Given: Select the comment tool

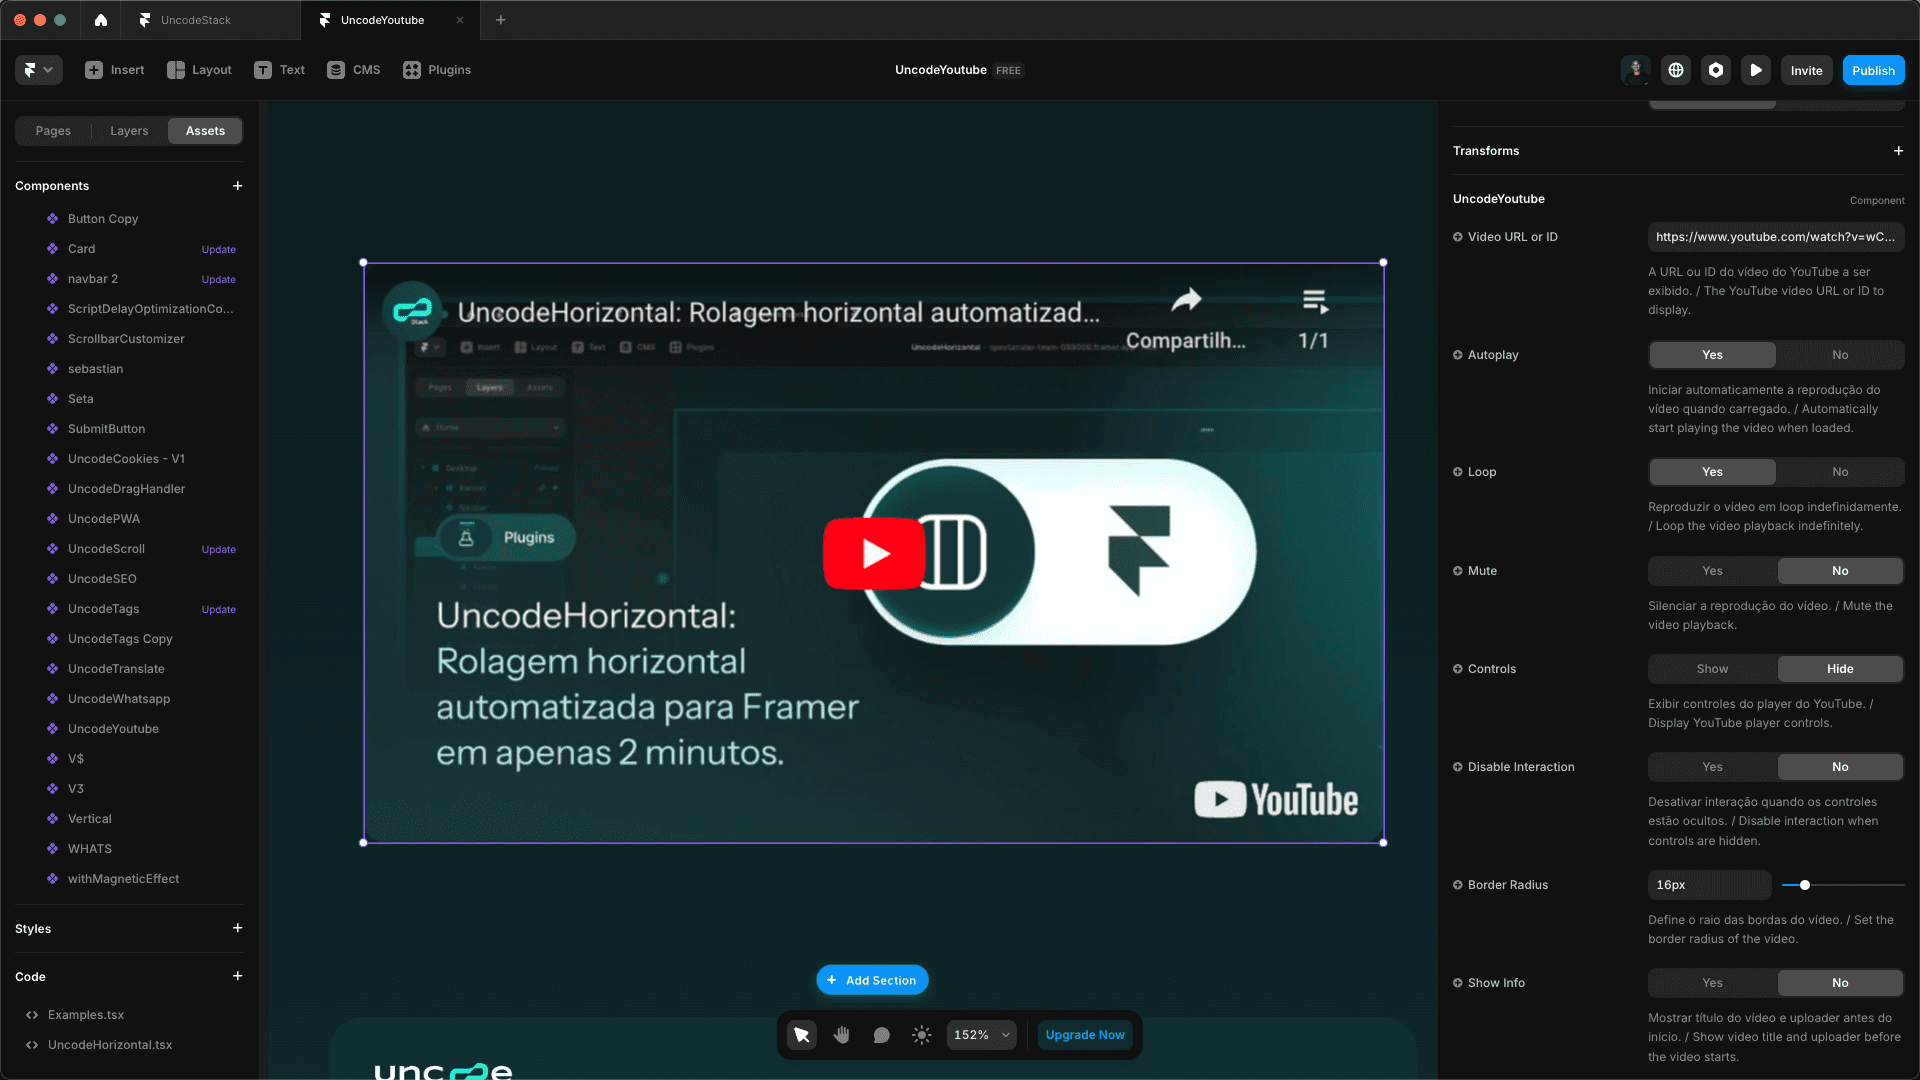Looking at the screenshot, I should coord(882,1035).
